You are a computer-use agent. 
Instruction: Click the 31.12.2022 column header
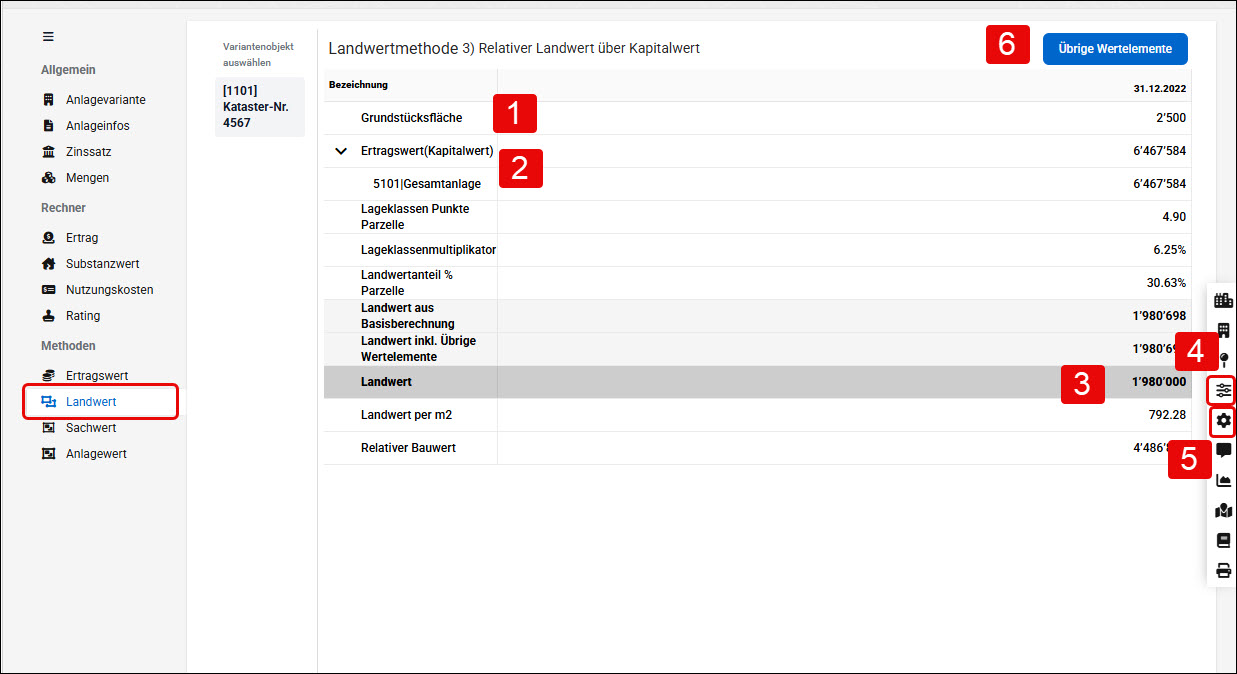point(1160,88)
